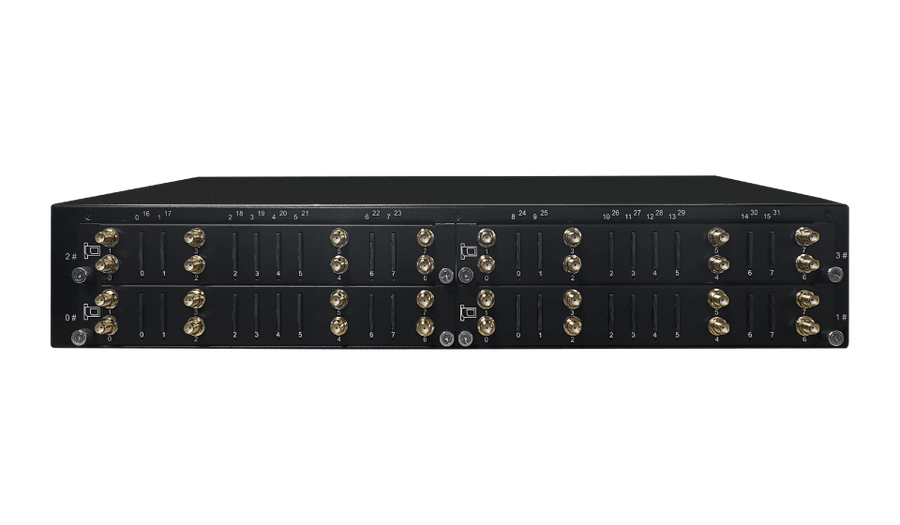Click SIM slot 4 on module 2#
900x525 pixels.
pos(278,250)
